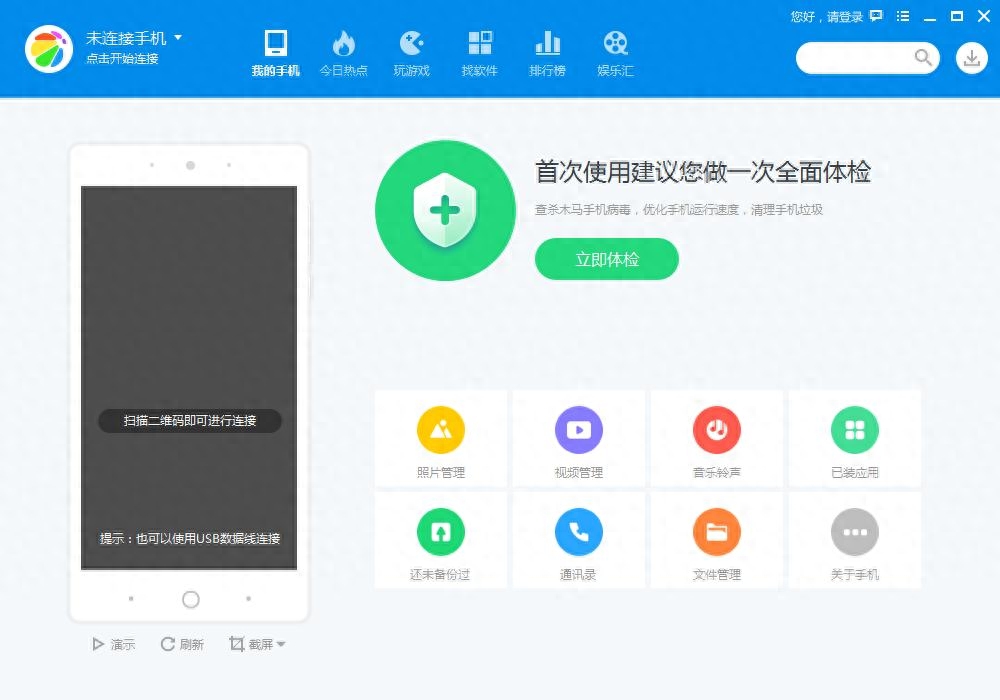The image size is (1000, 700).
Task: Switch to the 今日热点 tab
Action: pos(344,52)
